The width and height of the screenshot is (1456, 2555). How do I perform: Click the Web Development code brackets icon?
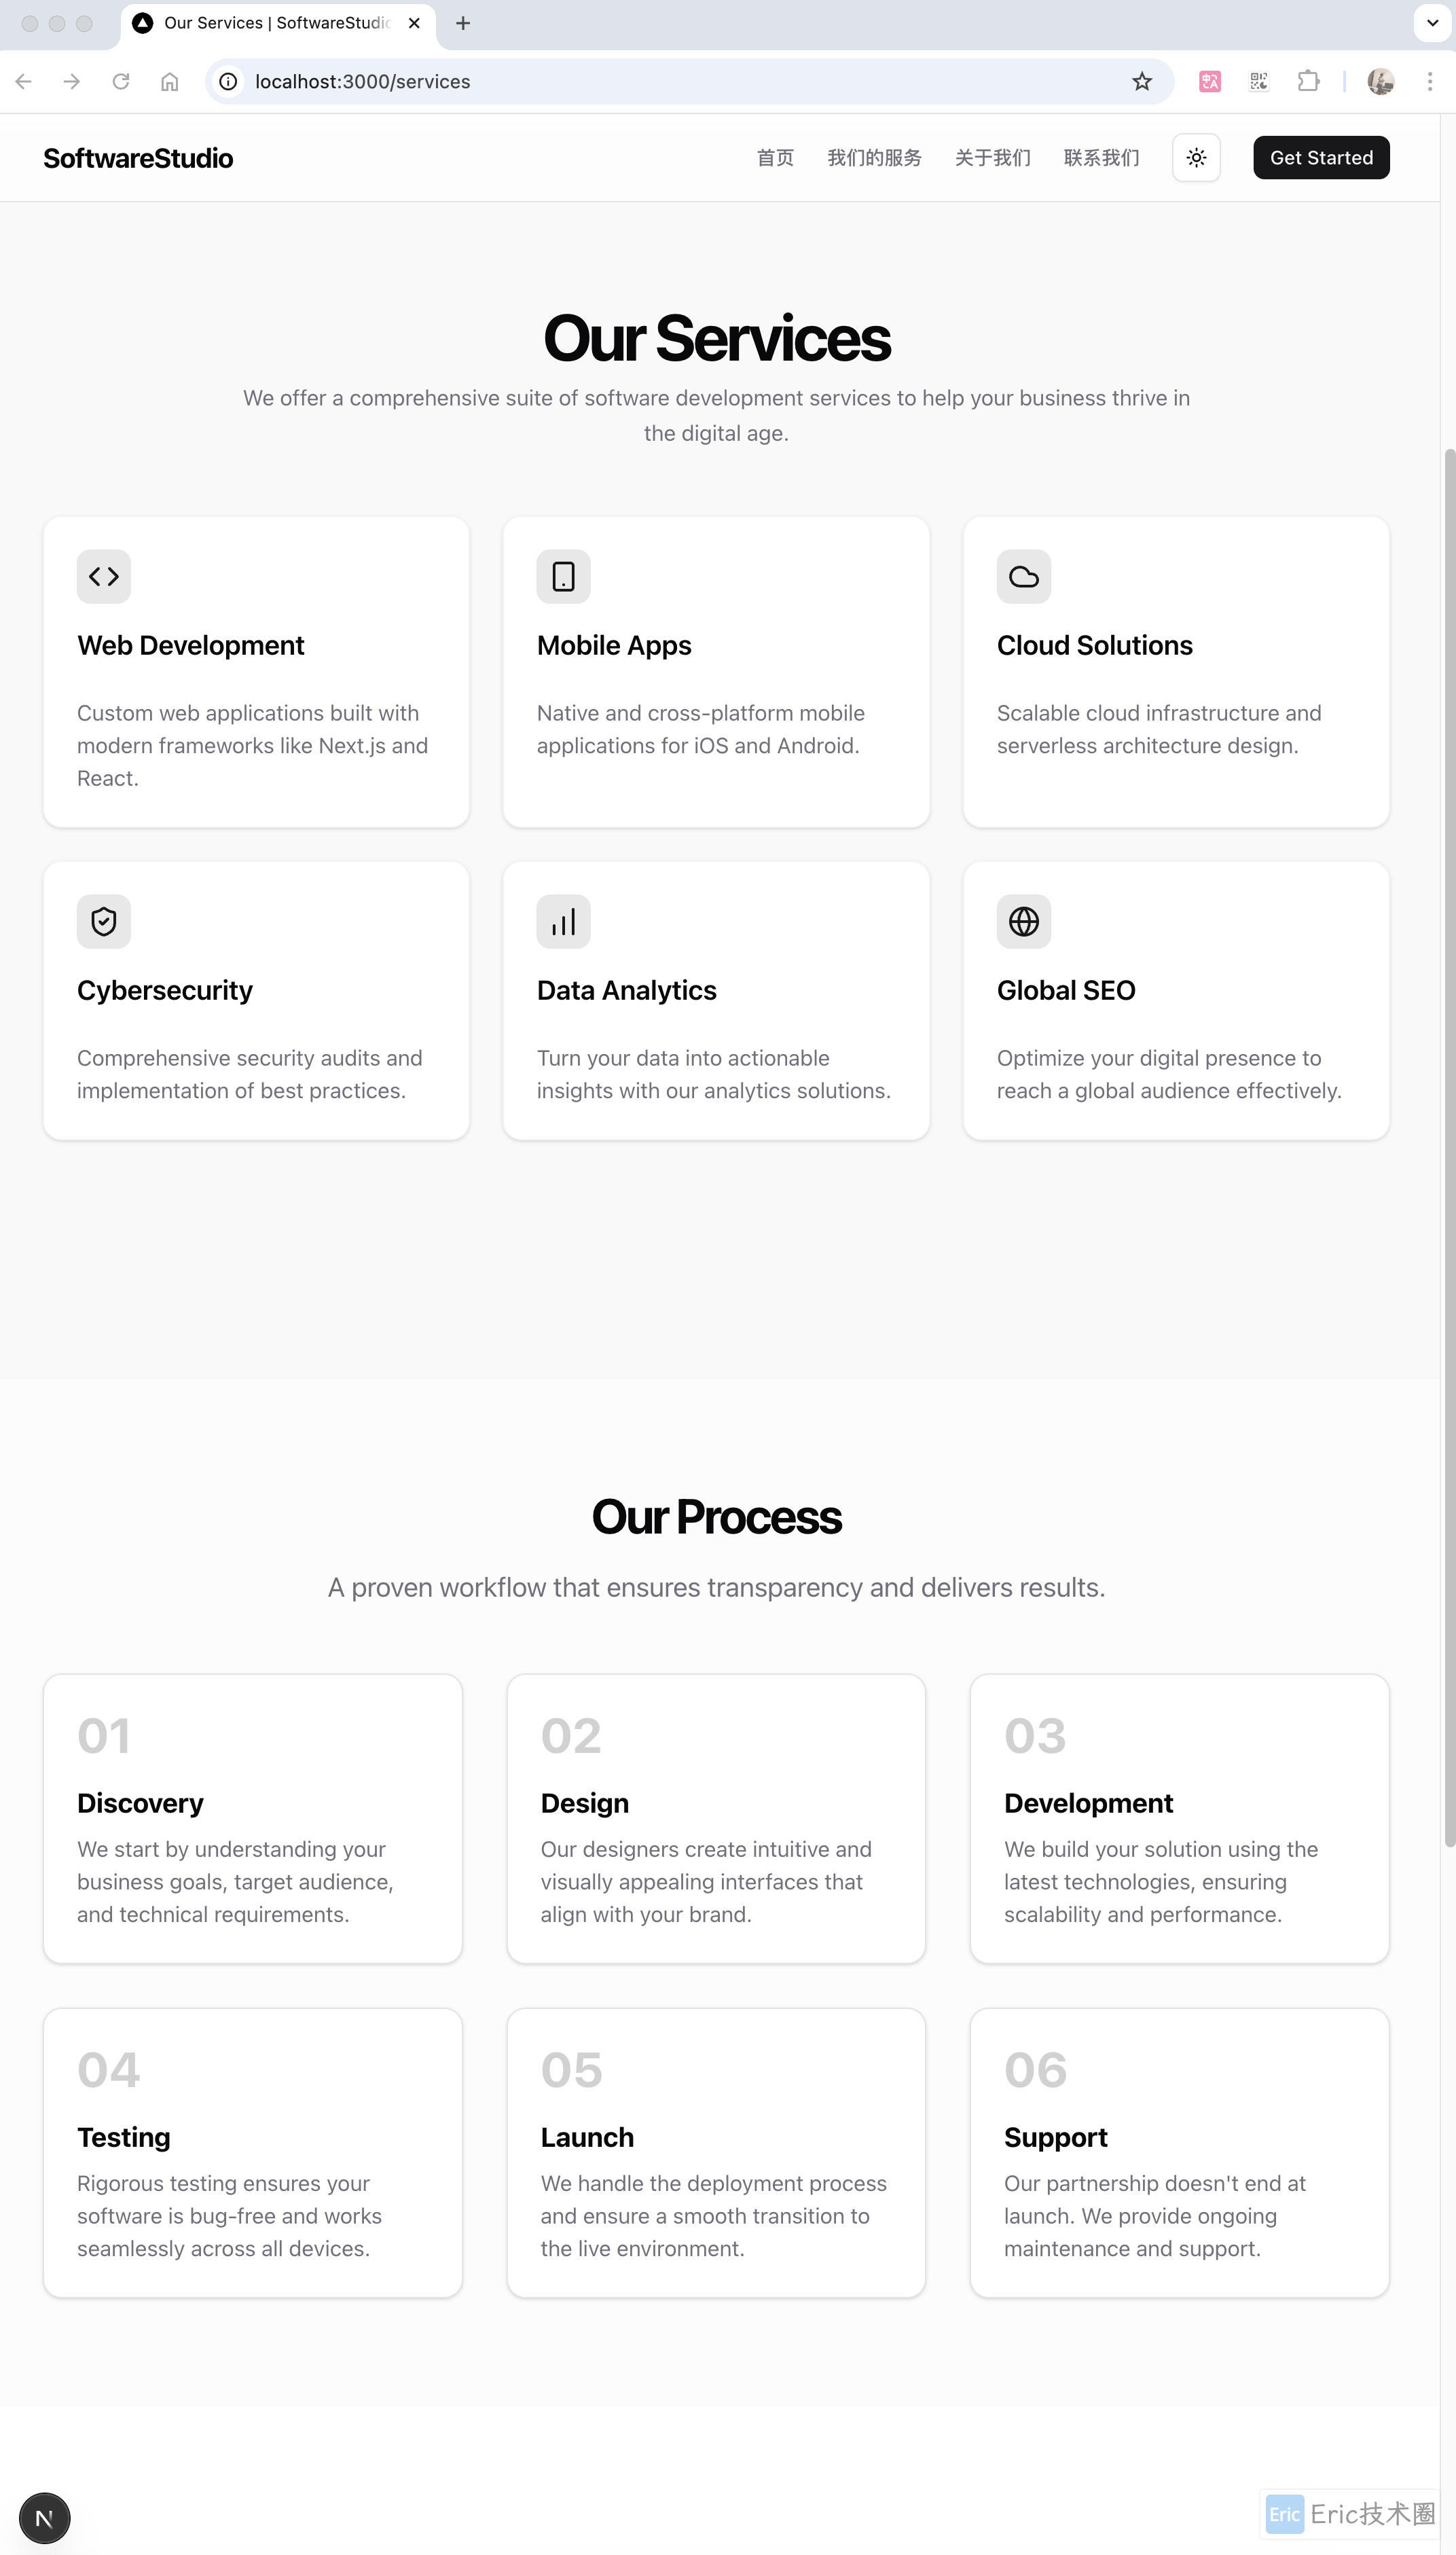coord(104,576)
